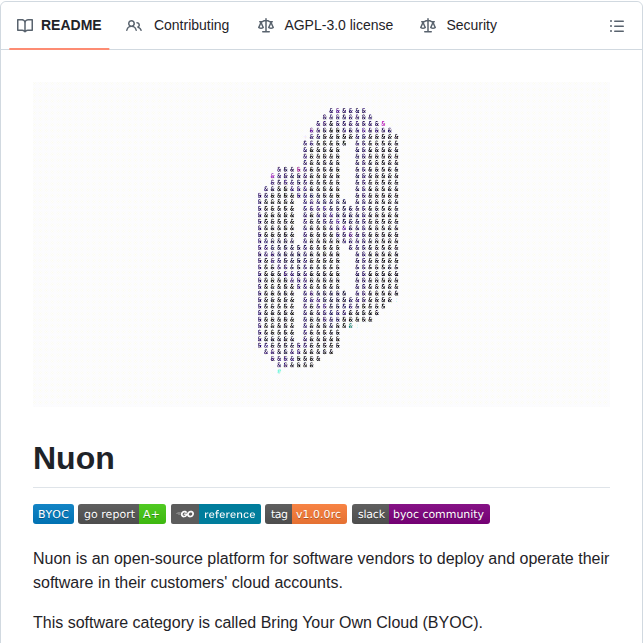Click the tag v1.0.0rc badge
Viewport: 643px width, 643px height.
[x=306, y=514]
